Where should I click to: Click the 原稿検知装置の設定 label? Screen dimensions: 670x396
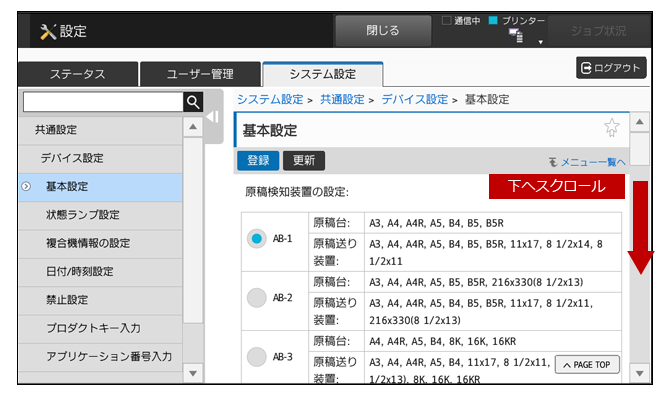[297, 192]
